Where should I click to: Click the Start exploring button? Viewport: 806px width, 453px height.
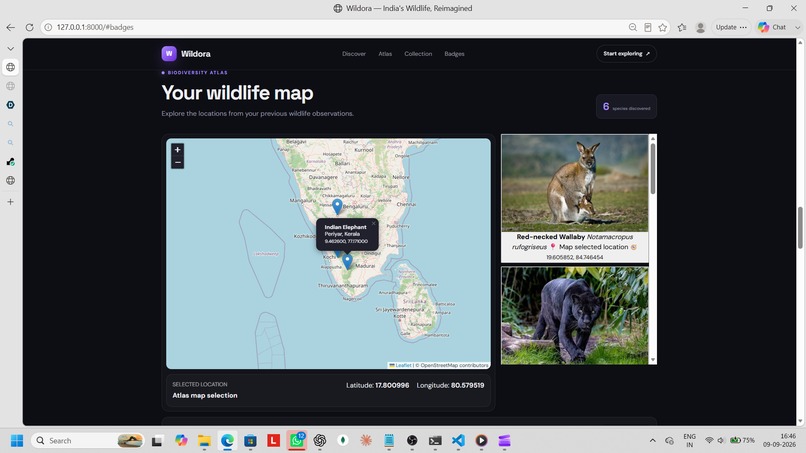coord(626,53)
